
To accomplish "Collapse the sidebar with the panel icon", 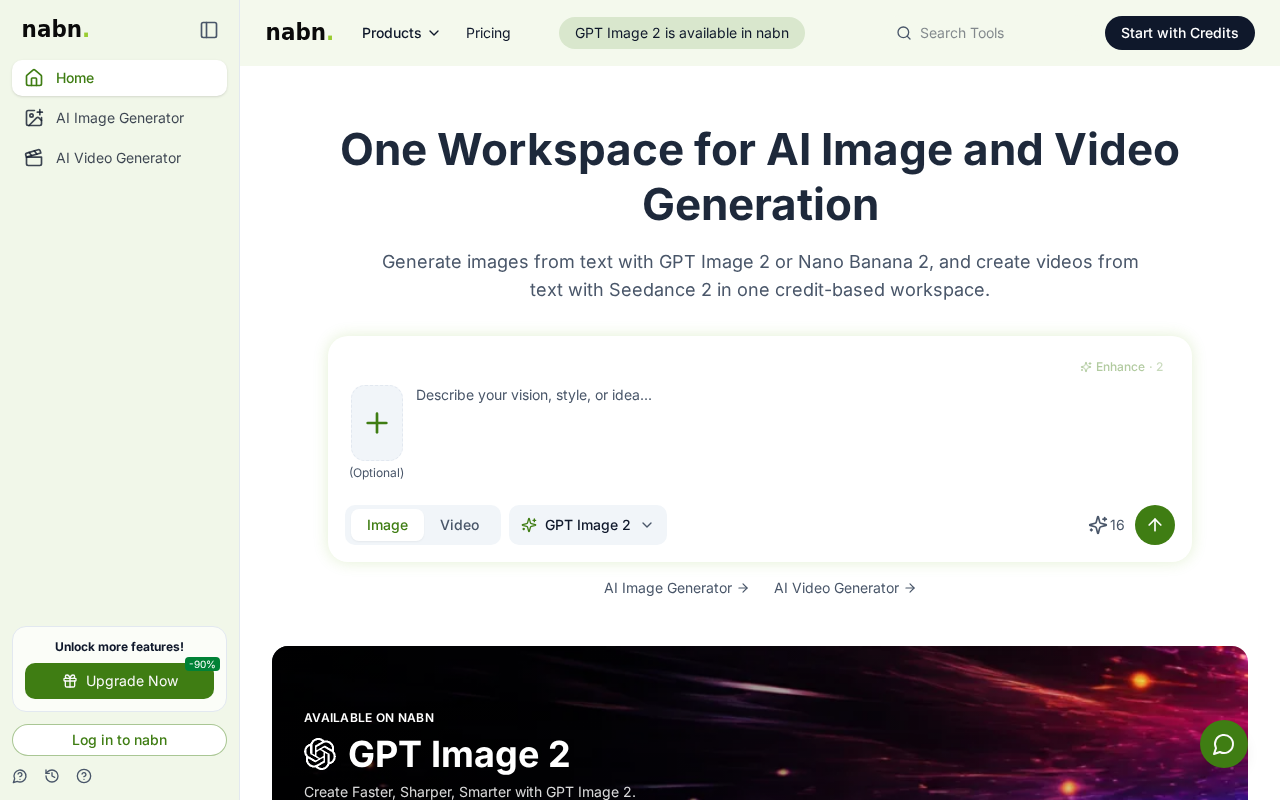I will [x=209, y=30].
